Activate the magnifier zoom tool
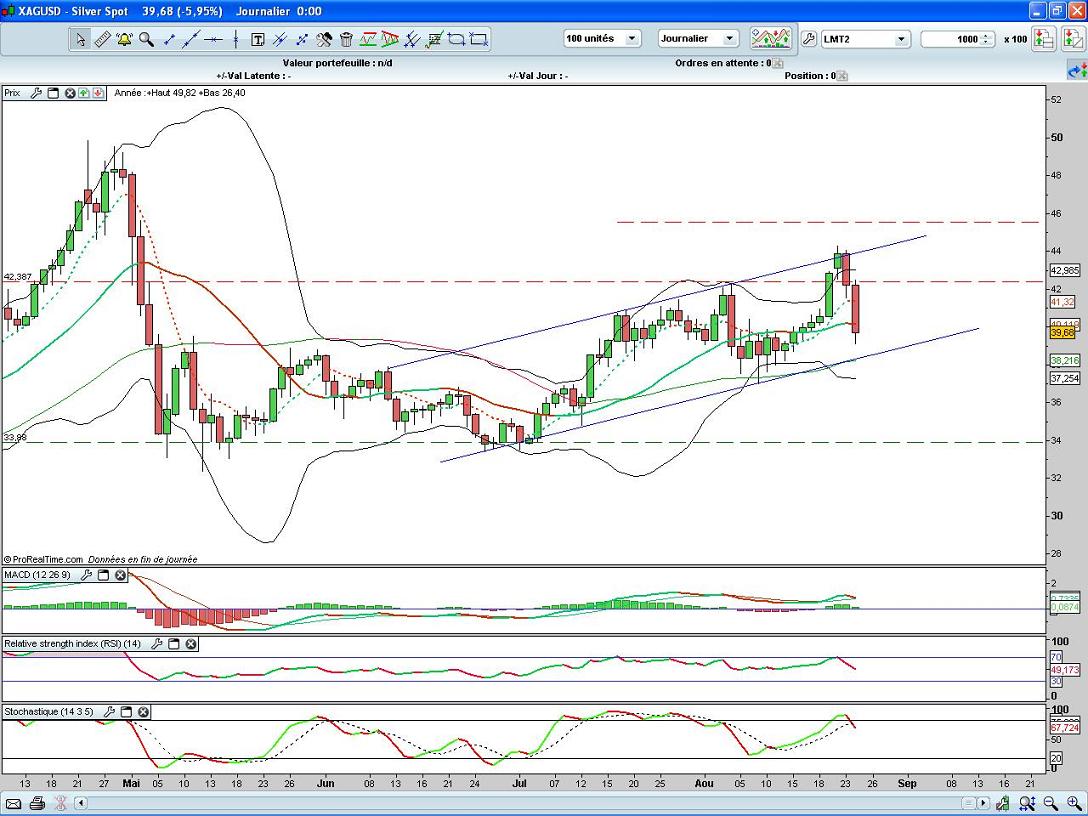 146,40
